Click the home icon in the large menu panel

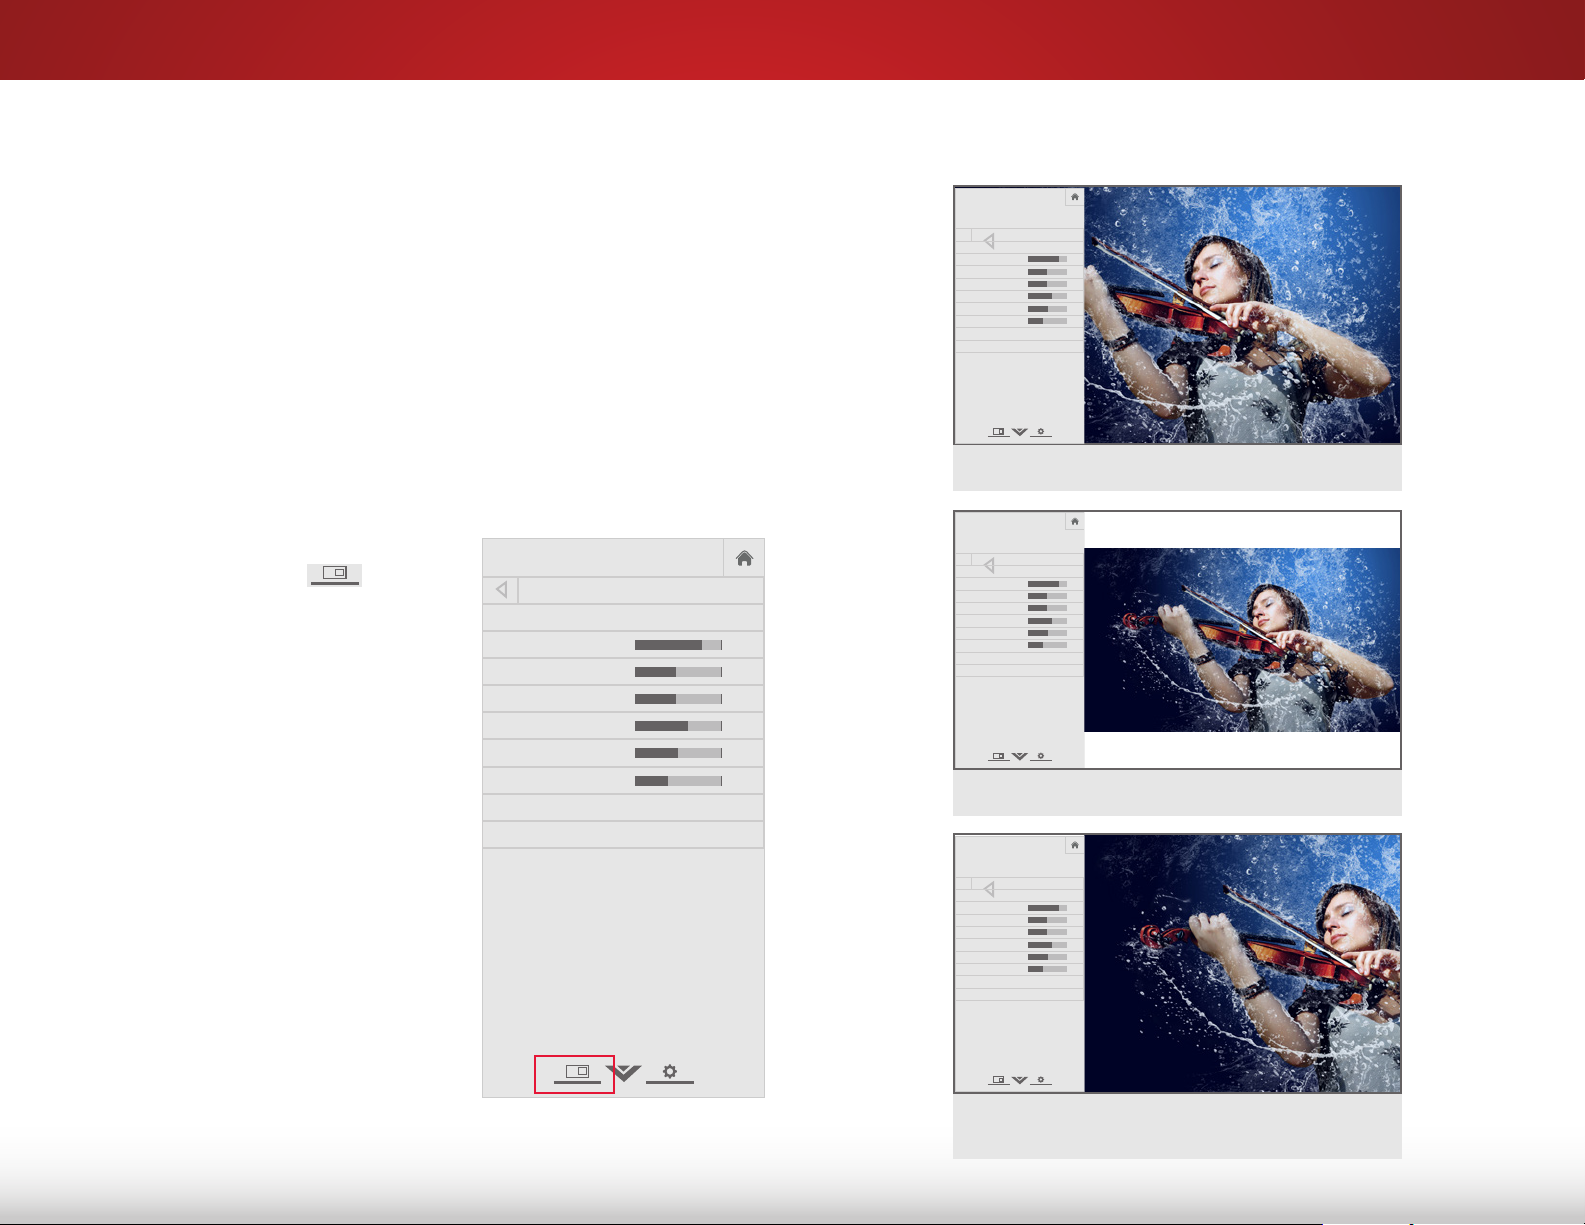click(744, 558)
